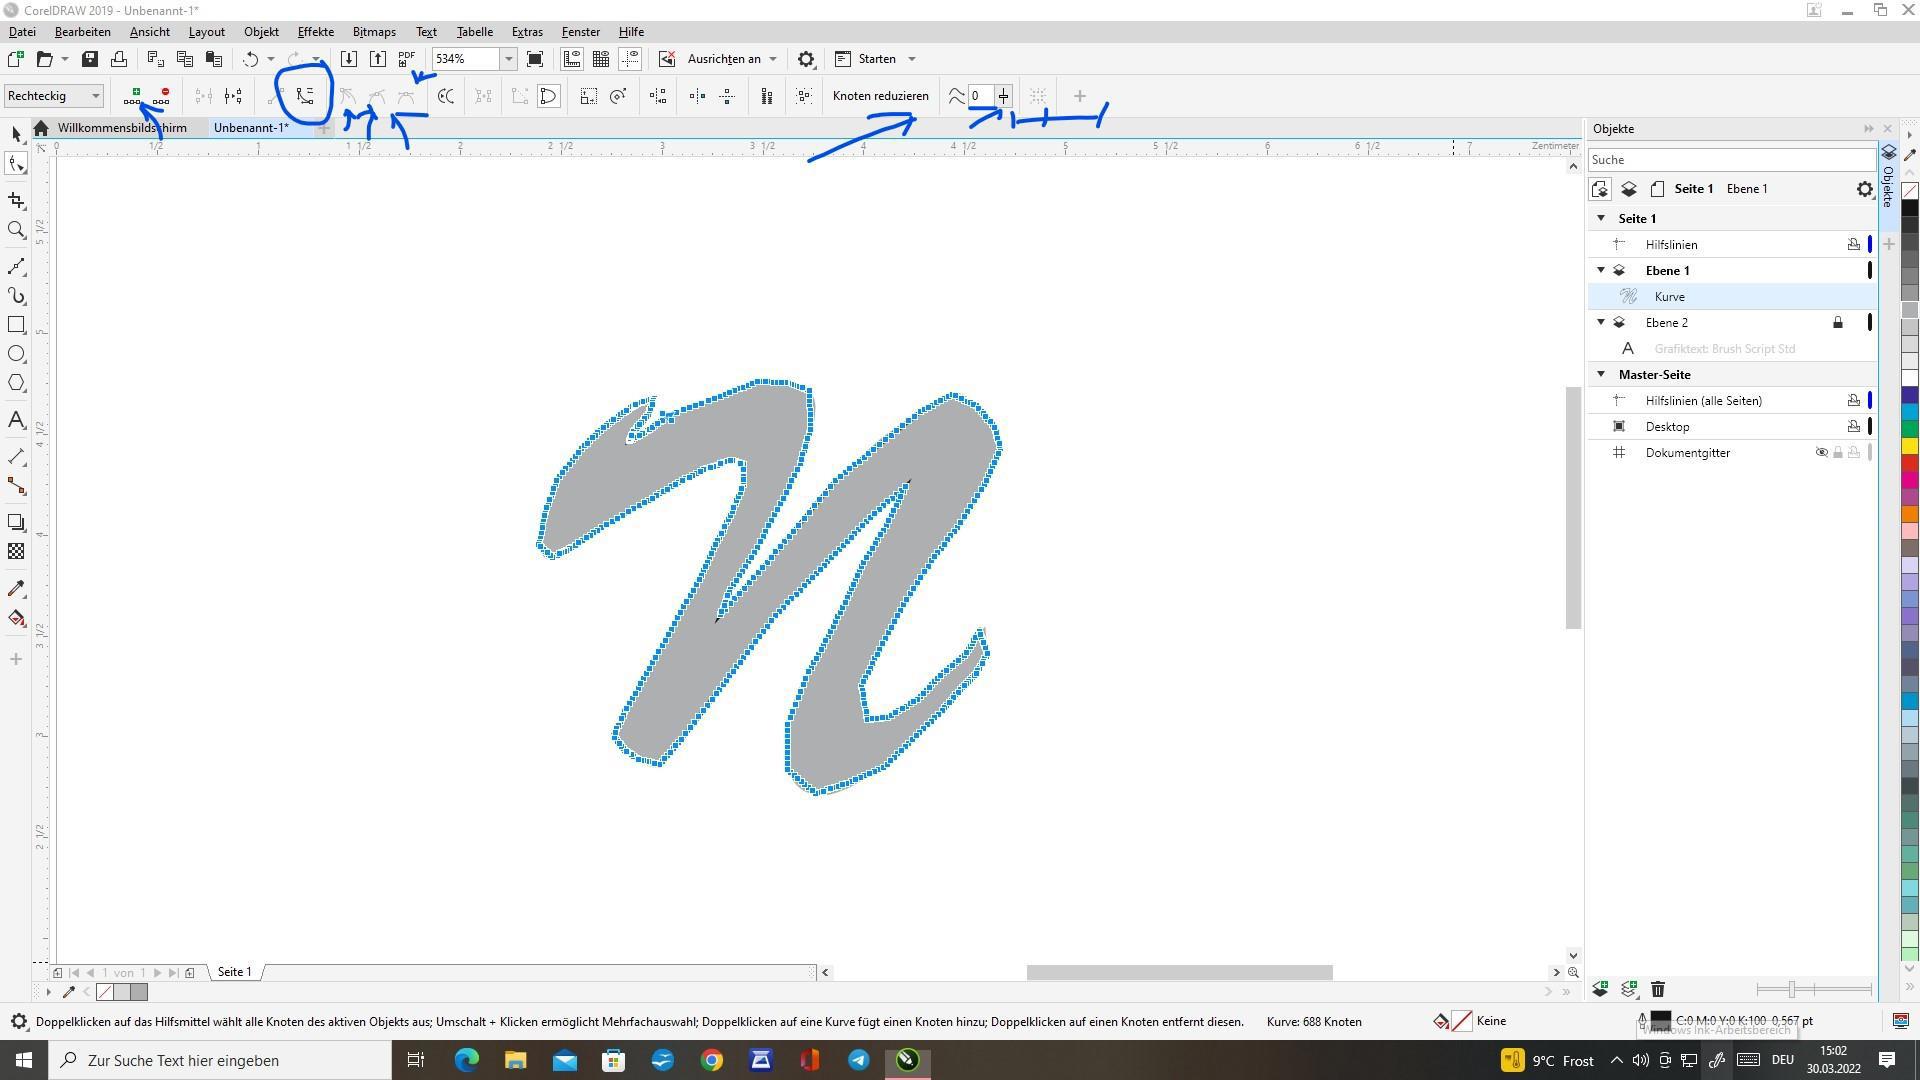Click the yellow swatch in color palette

click(1909, 446)
